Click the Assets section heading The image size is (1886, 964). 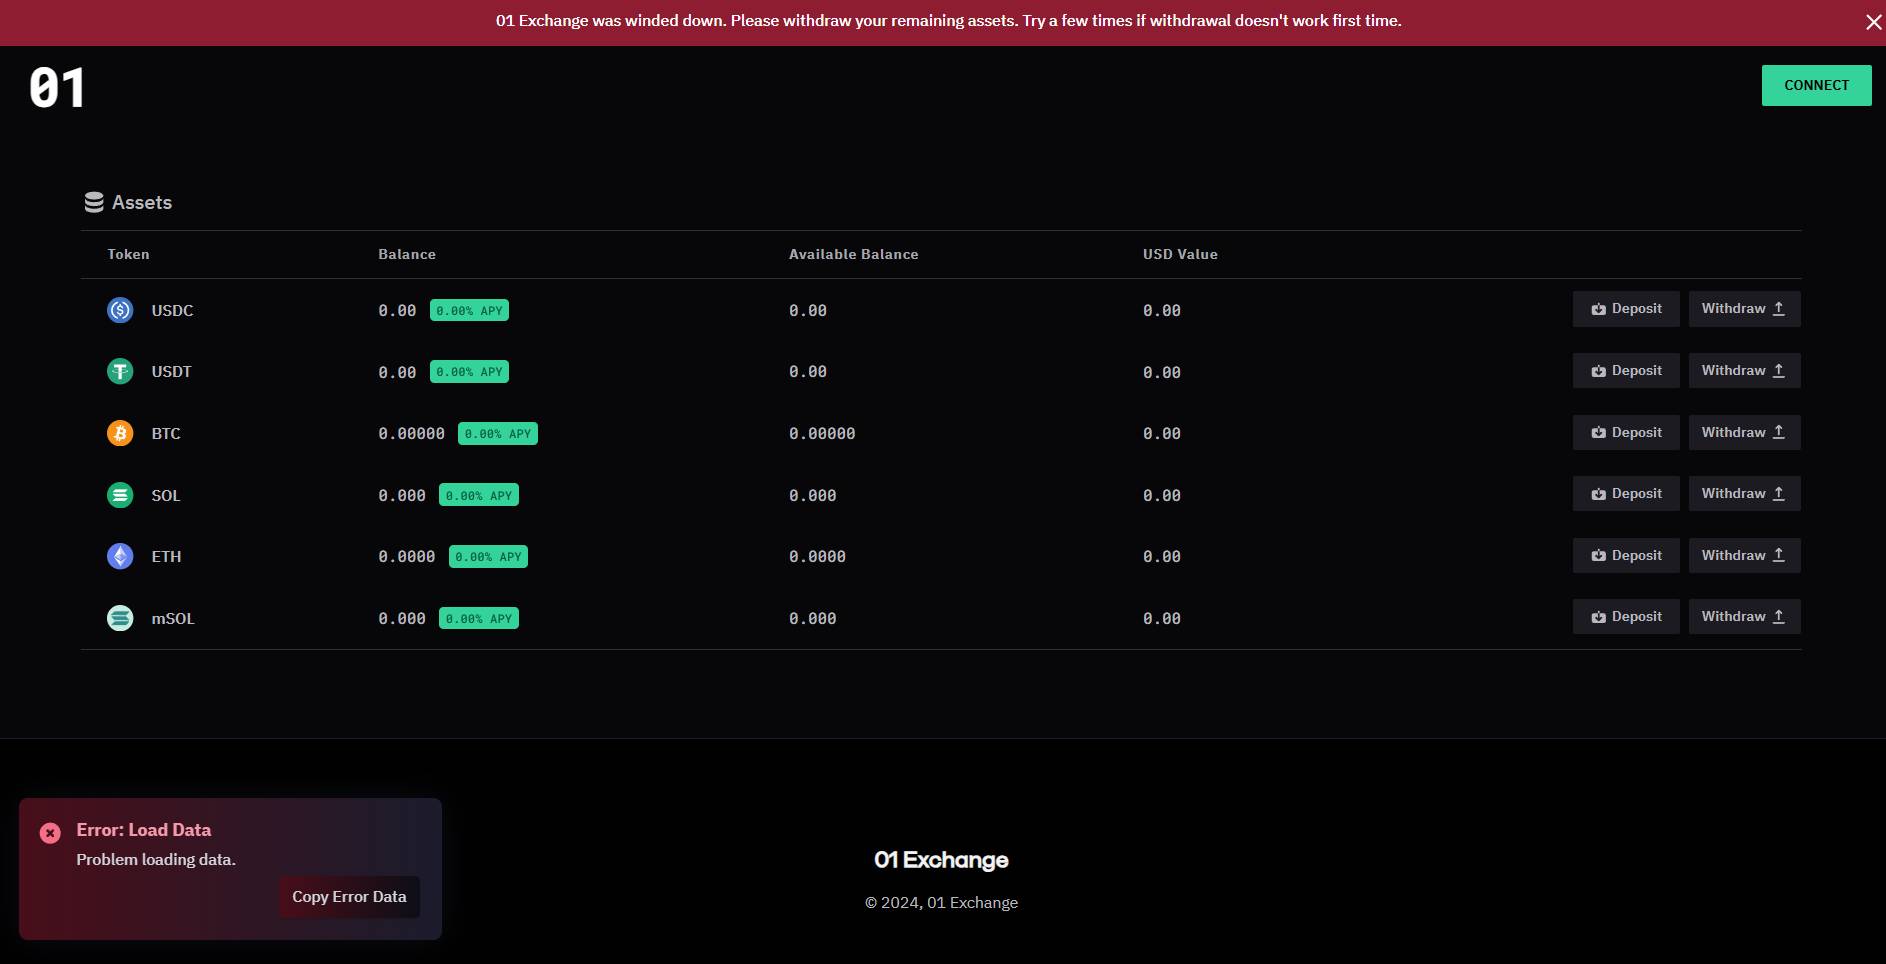tap(142, 203)
